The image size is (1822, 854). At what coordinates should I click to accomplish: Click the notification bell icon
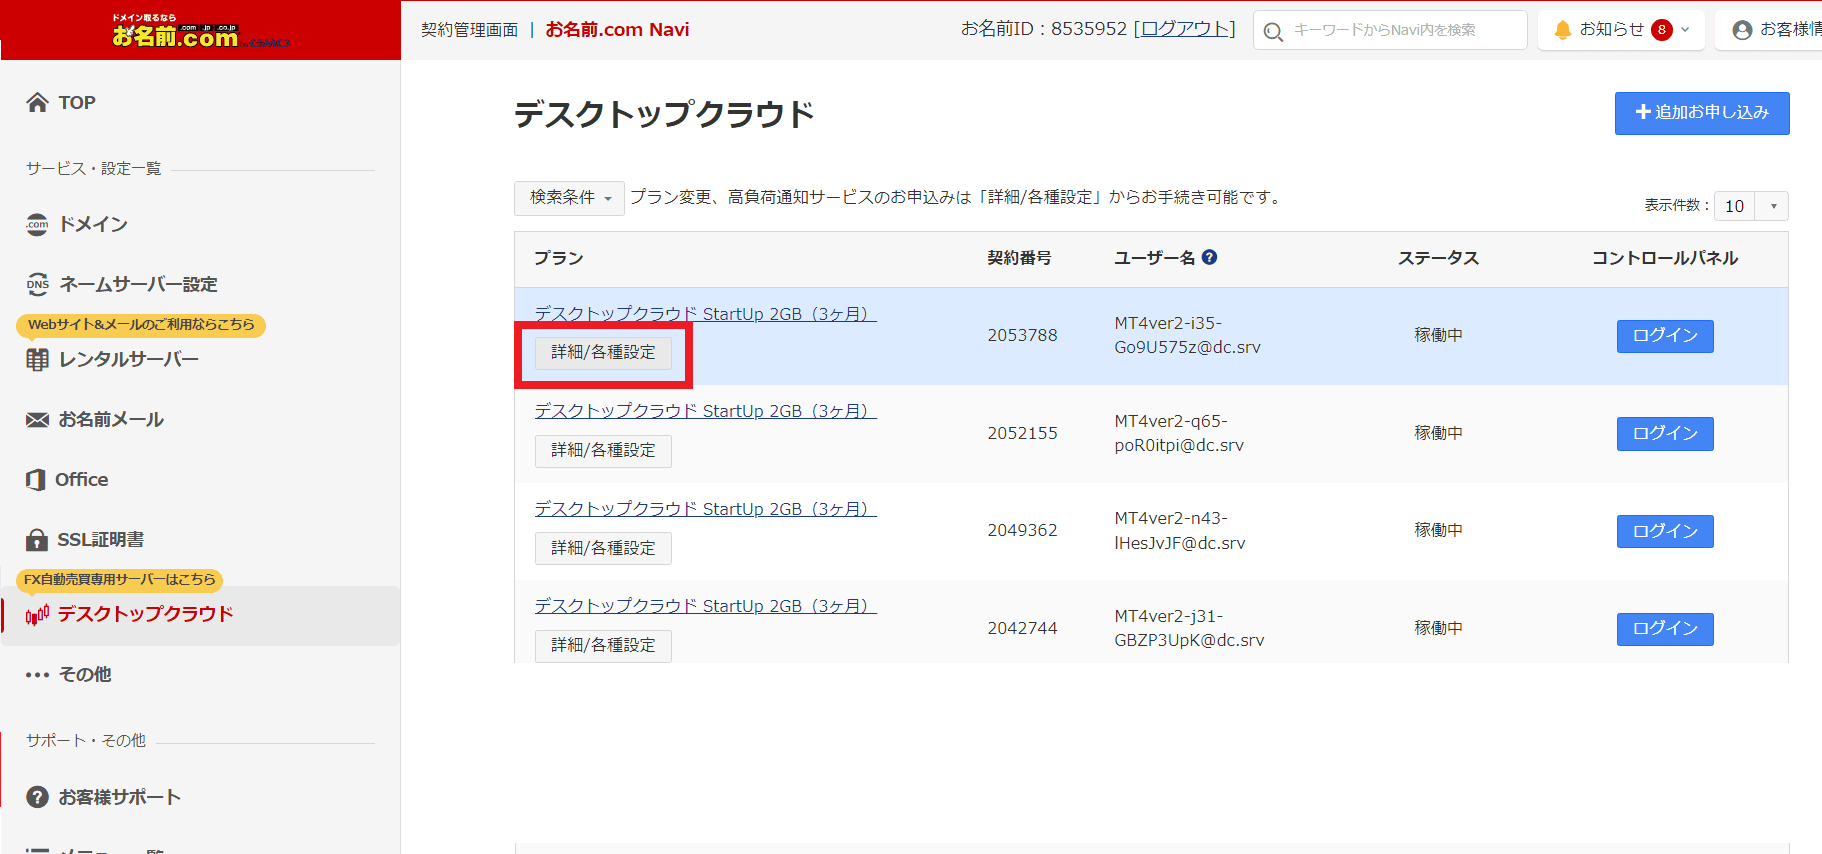click(1562, 30)
